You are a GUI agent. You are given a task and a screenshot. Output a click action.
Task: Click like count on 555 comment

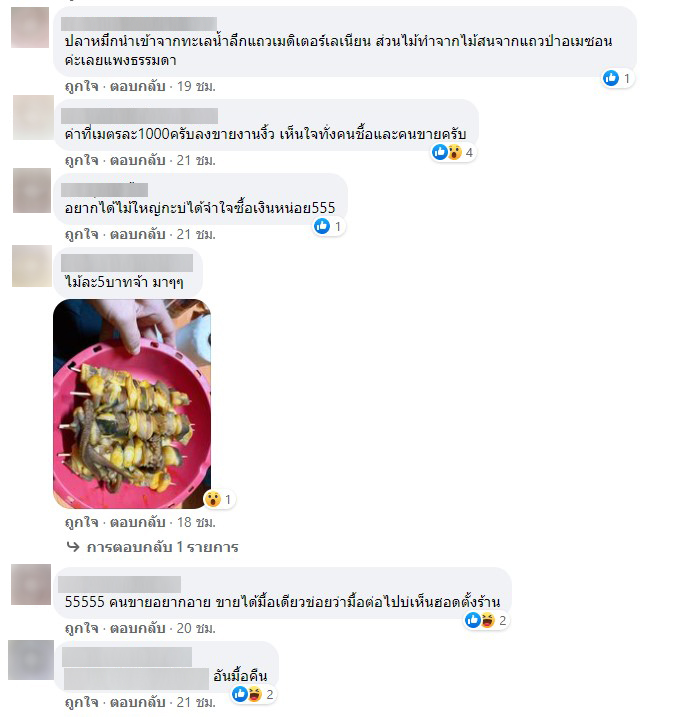pos(338,226)
